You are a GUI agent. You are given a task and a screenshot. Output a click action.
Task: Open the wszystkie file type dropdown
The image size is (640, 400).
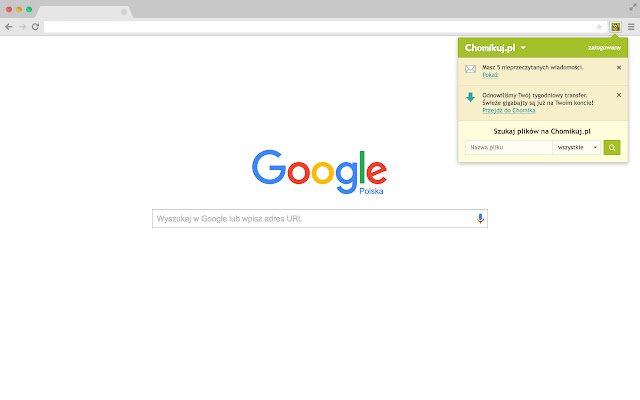576,147
